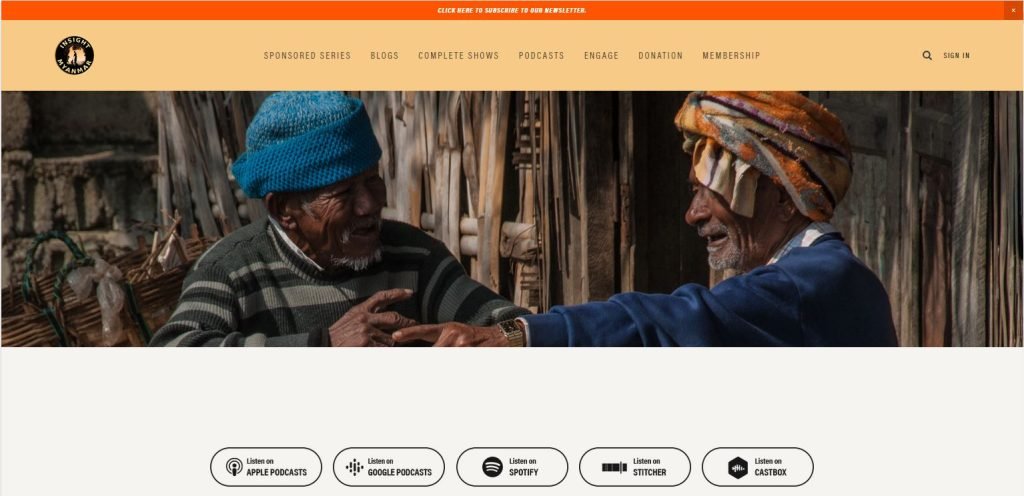Image resolution: width=1024 pixels, height=496 pixels.
Task: Click the Sign In link
Action: click(x=957, y=55)
